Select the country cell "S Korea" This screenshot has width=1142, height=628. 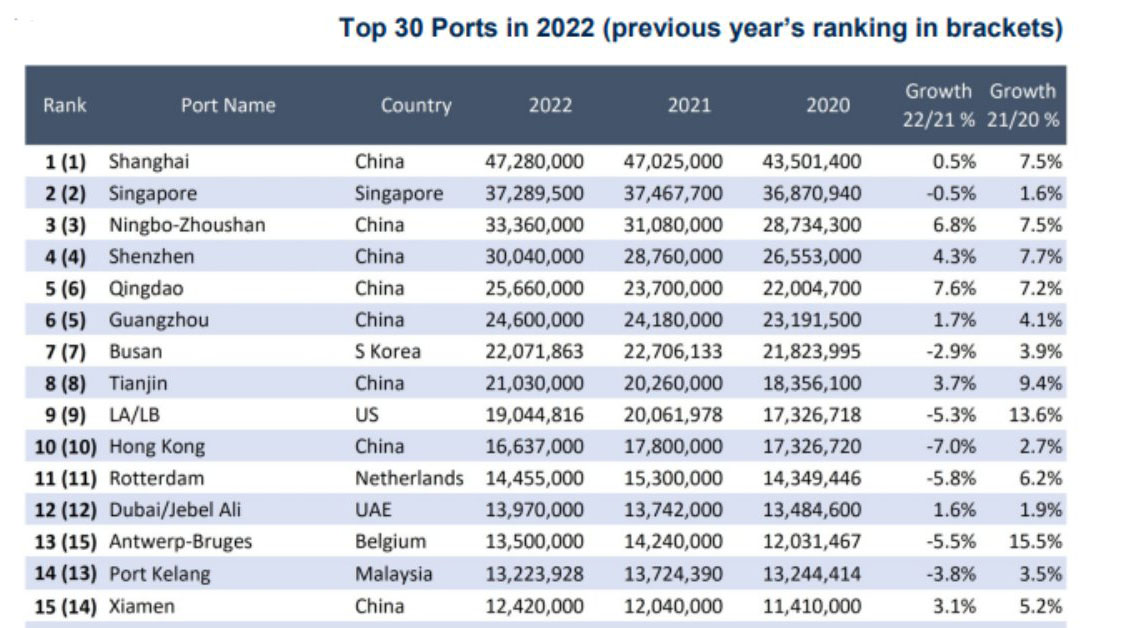pos(387,352)
